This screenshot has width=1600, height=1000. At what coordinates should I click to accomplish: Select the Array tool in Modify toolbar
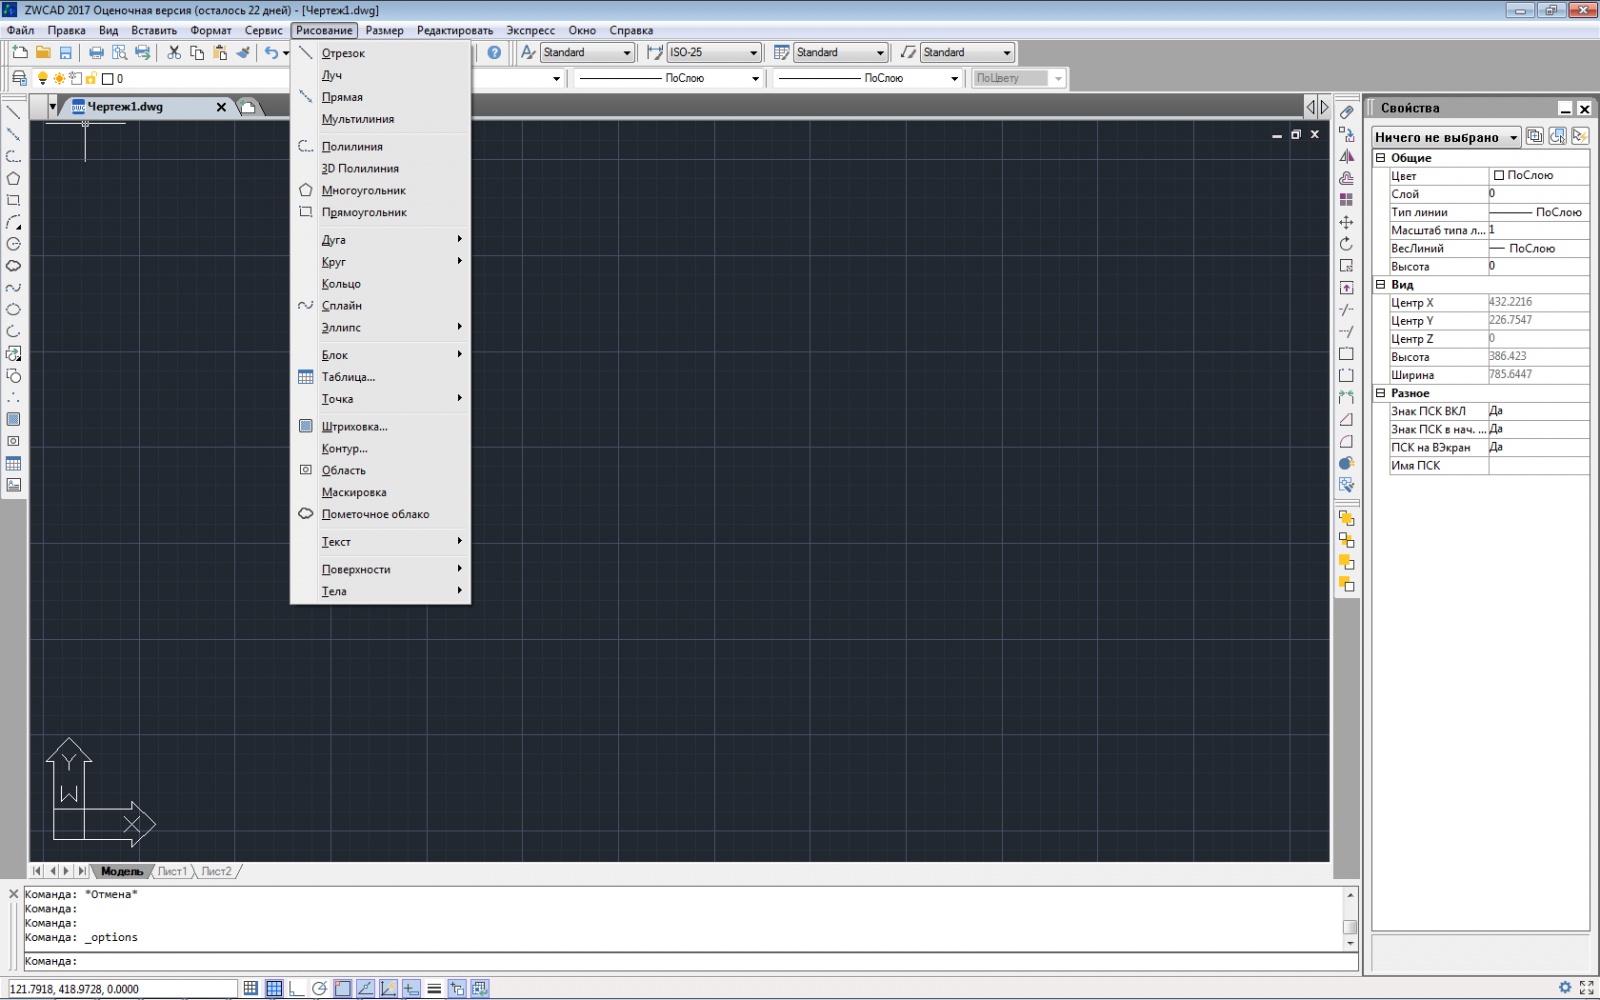coord(1347,200)
